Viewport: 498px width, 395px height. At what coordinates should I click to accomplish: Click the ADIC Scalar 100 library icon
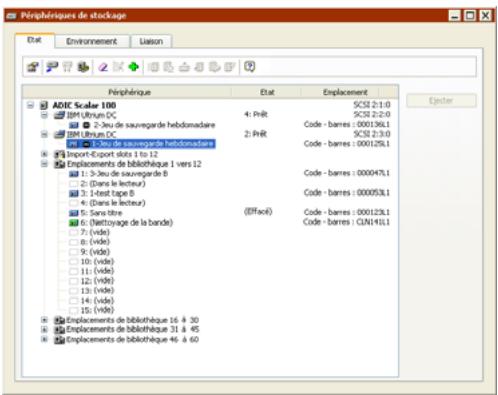pos(44,105)
